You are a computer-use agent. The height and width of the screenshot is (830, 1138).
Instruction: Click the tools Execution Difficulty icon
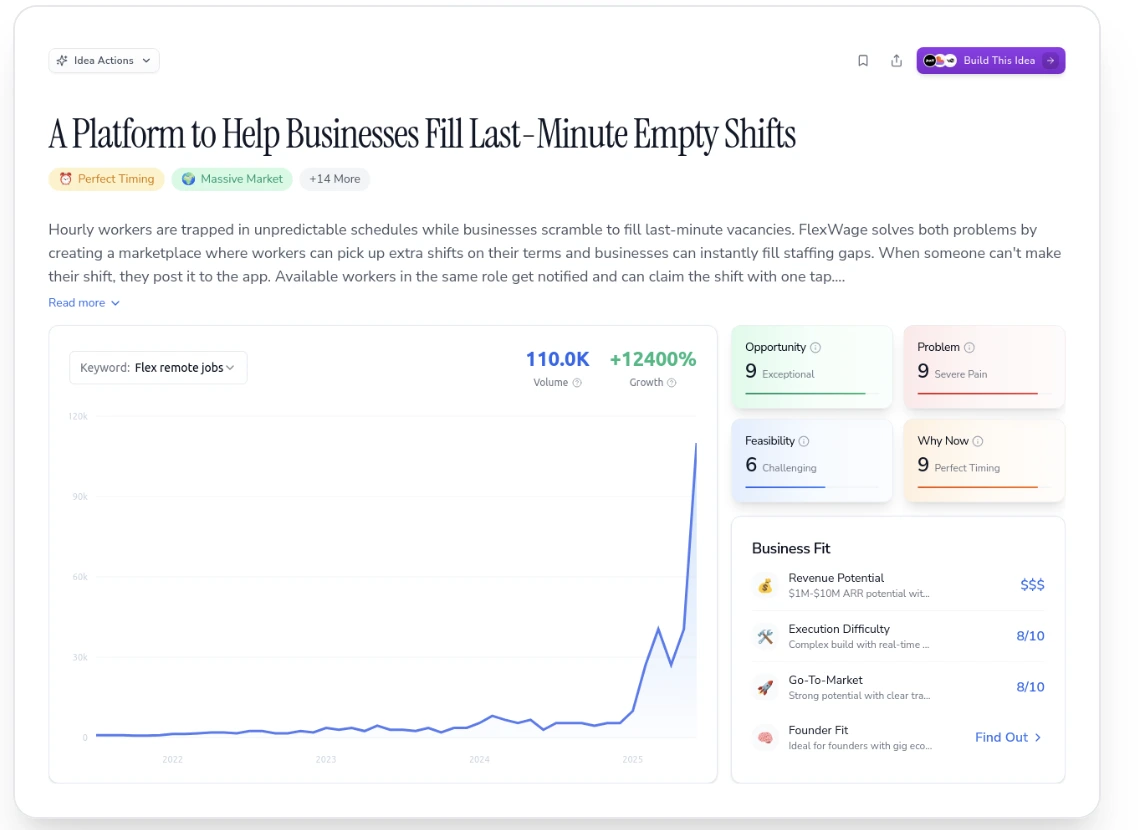pyautogui.click(x=765, y=636)
